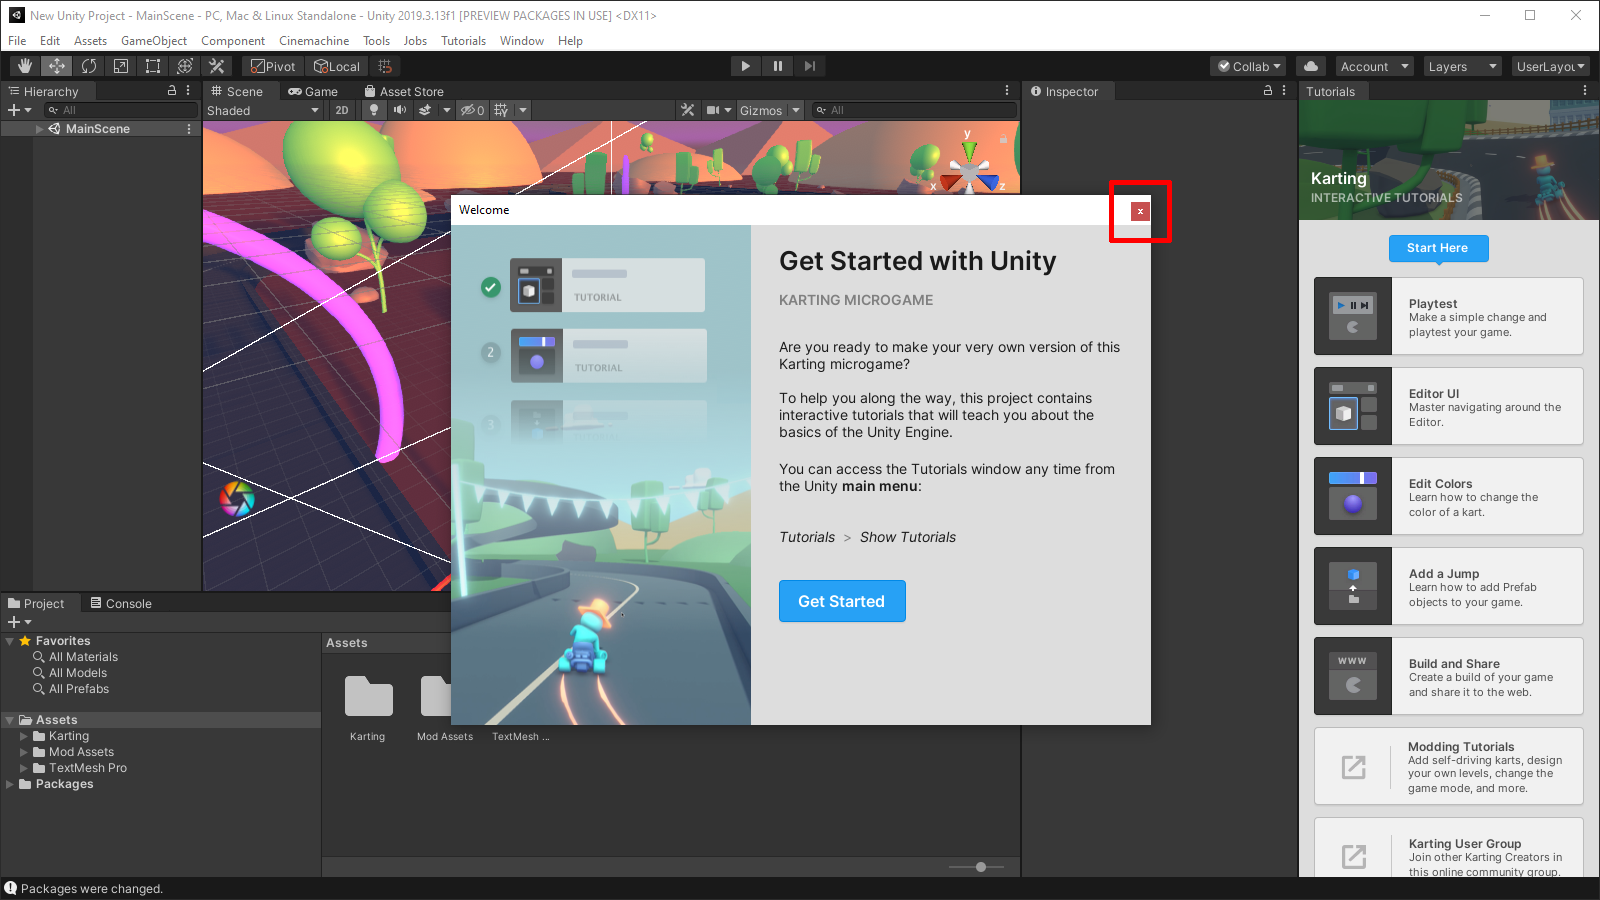This screenshot has width=1600, height=900.
Task: Toggle Local handle orientation
Action: 336,65
